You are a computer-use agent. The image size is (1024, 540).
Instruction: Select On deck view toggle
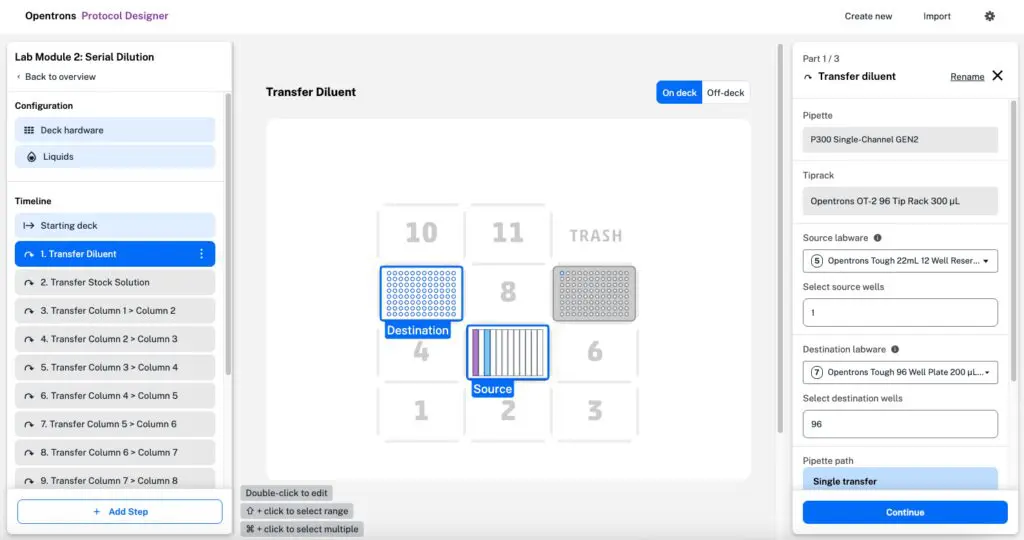(679, 93)
